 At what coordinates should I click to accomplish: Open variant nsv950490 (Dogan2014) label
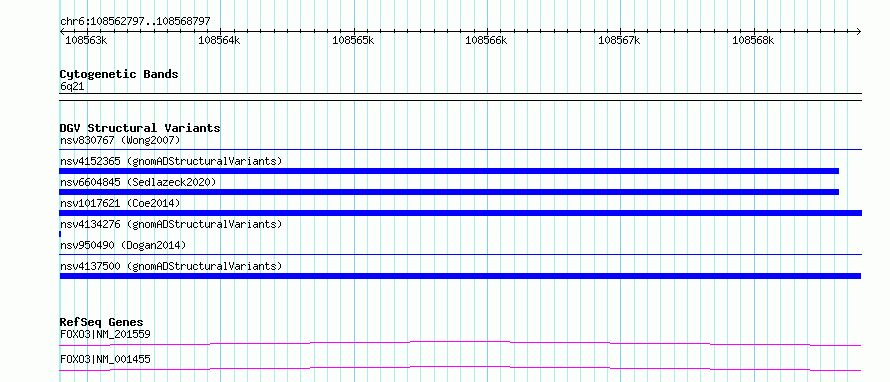[x=123, y=245]
